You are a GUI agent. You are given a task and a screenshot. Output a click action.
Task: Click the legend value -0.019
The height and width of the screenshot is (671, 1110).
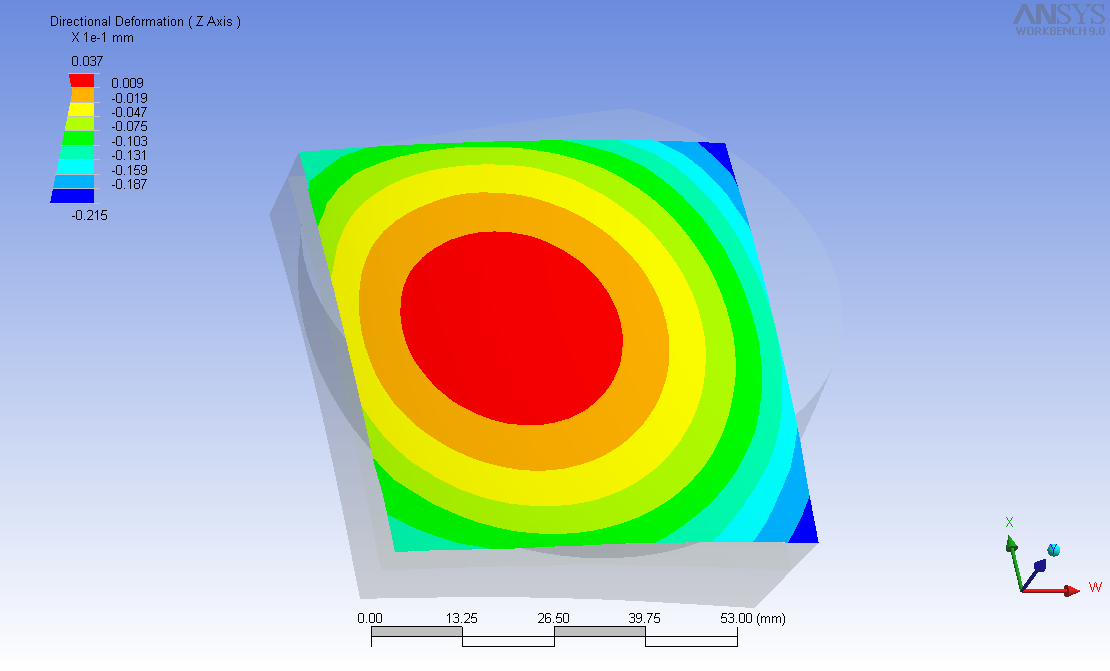tap(130, 98)
